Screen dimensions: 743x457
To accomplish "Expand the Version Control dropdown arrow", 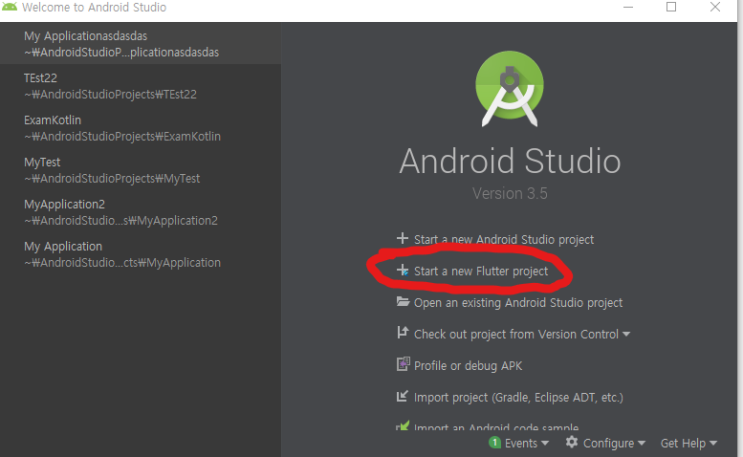I will pyautogui.click(x=626, y=334).
